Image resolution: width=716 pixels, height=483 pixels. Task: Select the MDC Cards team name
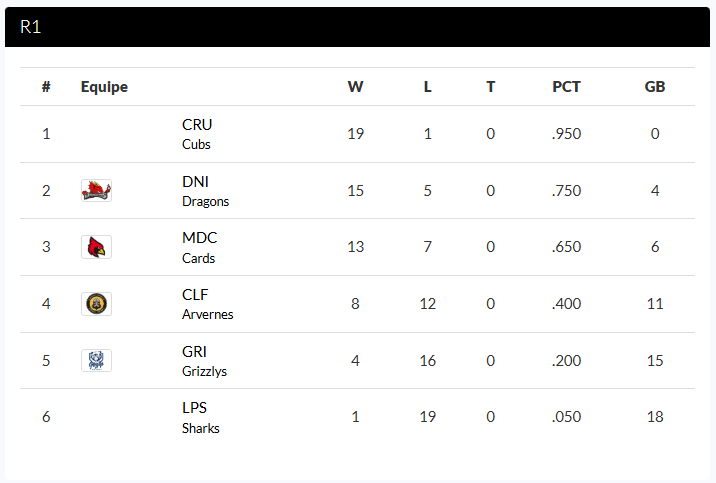tap(199, 247)
